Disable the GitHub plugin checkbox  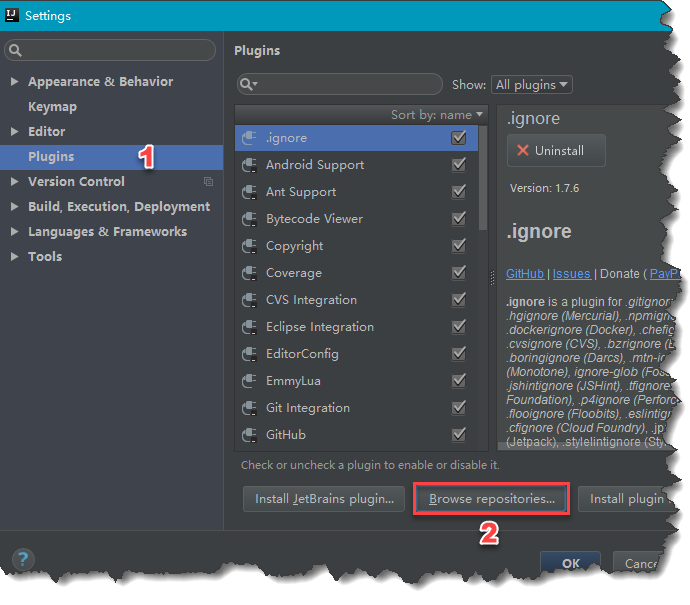[459, 435]
